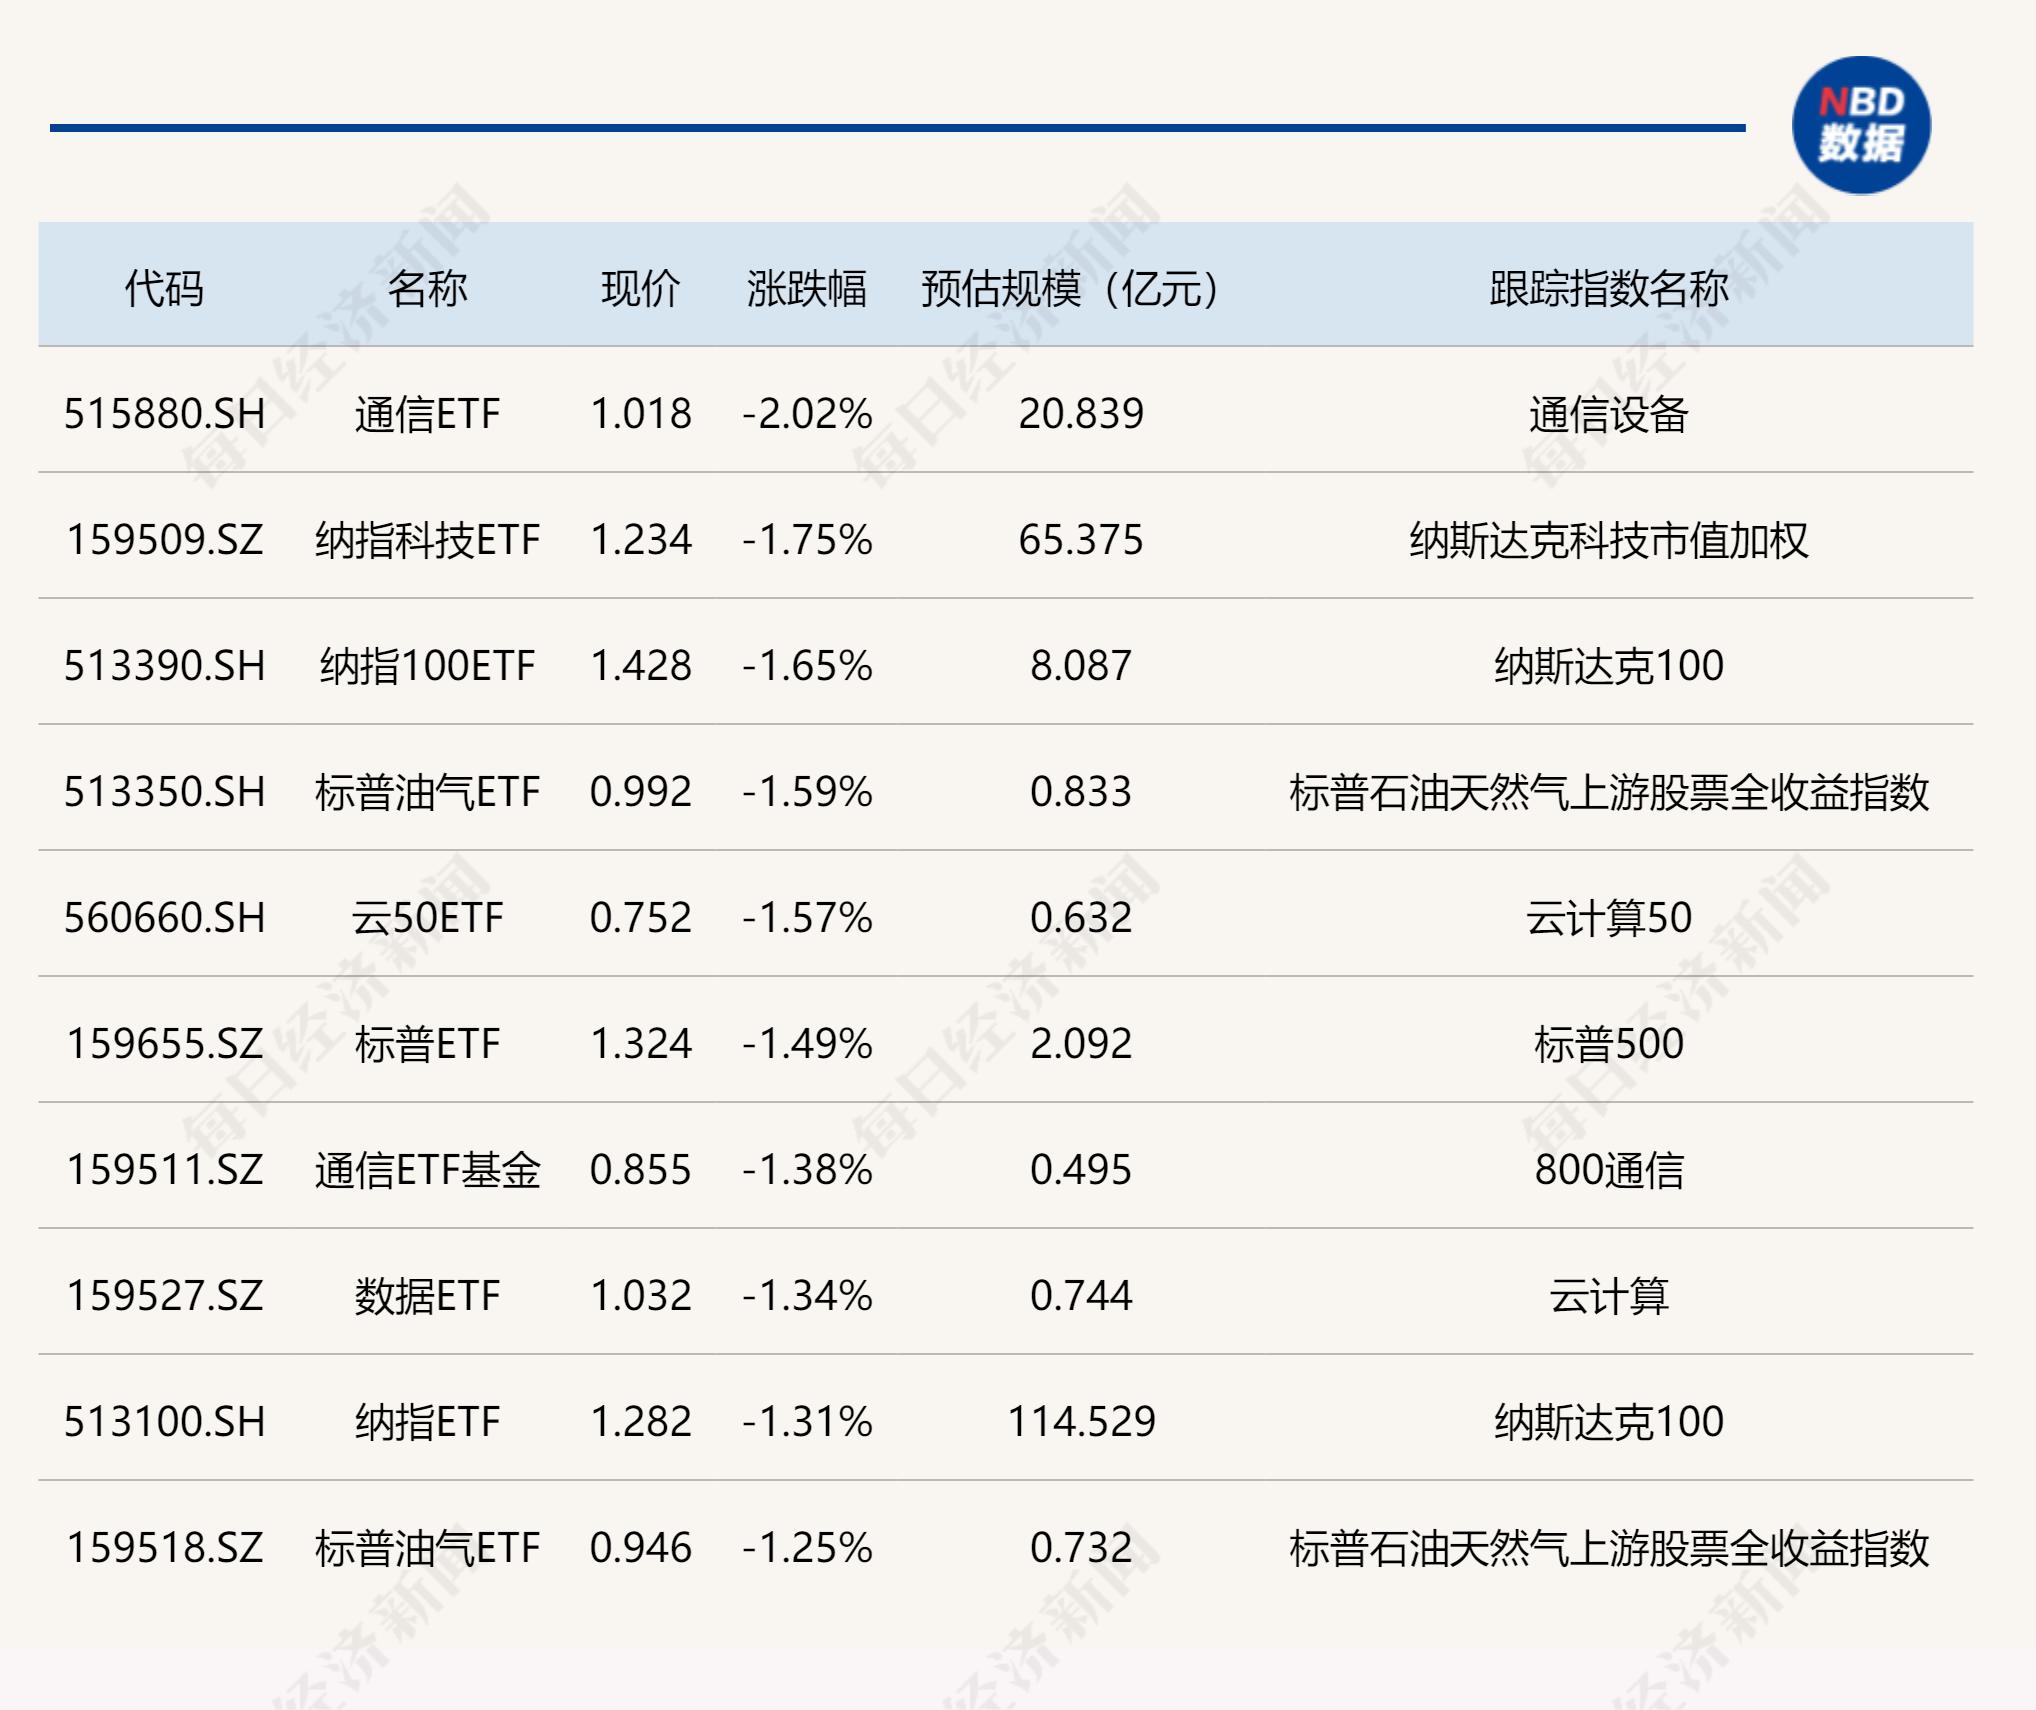Click the price 1.324
Viewport: 2036px width, 1710px height.
pos(641,1044)
